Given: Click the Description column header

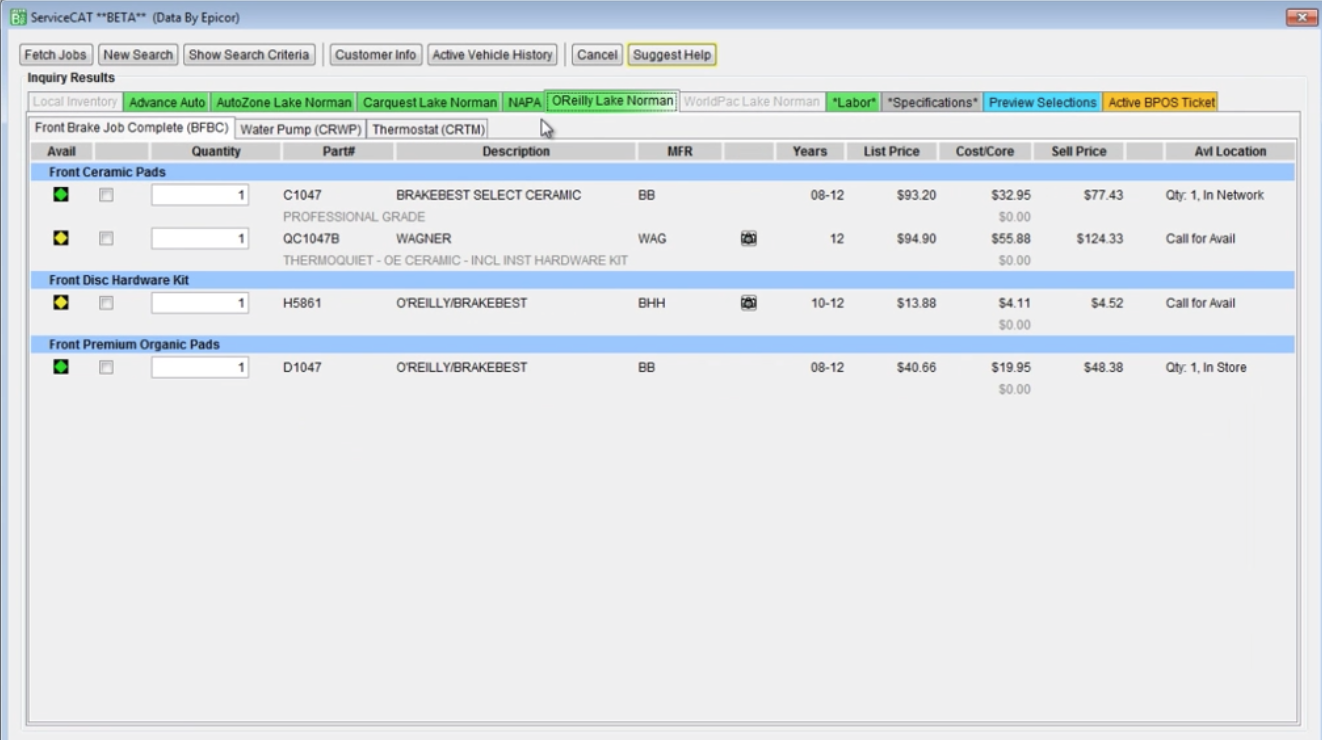Looking at the screenshot, I should click(516, 152).
